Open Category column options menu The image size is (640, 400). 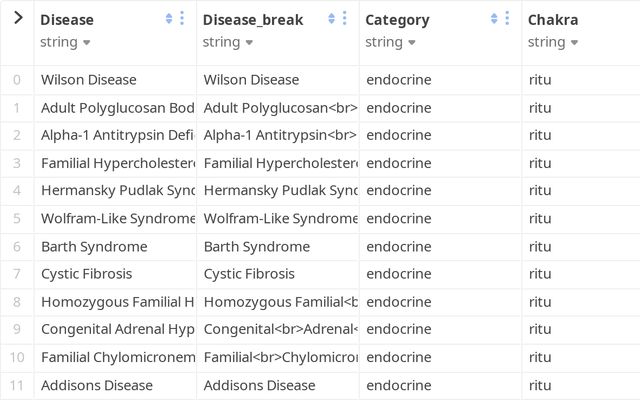click(x=508, y=19)
